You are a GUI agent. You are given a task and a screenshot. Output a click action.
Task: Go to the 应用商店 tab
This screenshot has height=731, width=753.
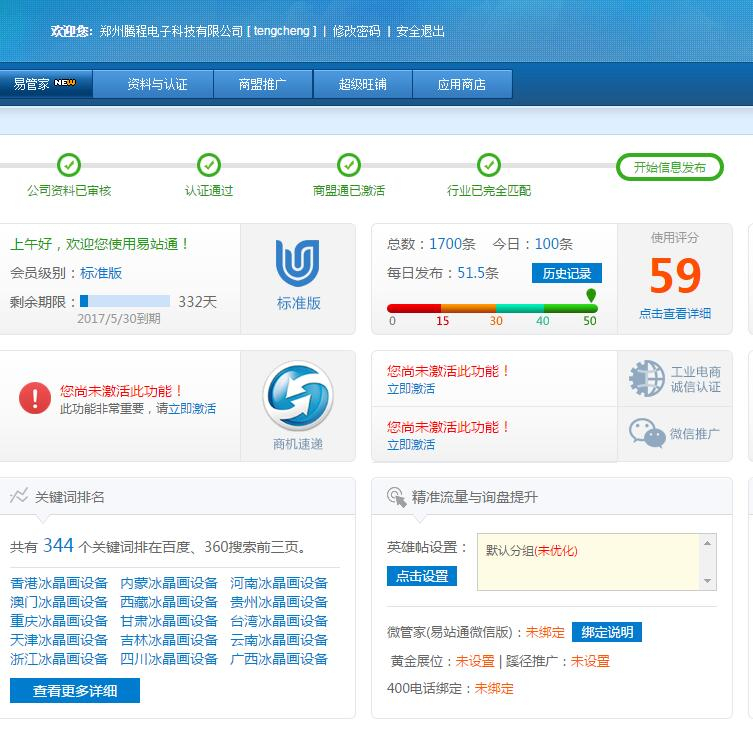click(x=462, y=84)
